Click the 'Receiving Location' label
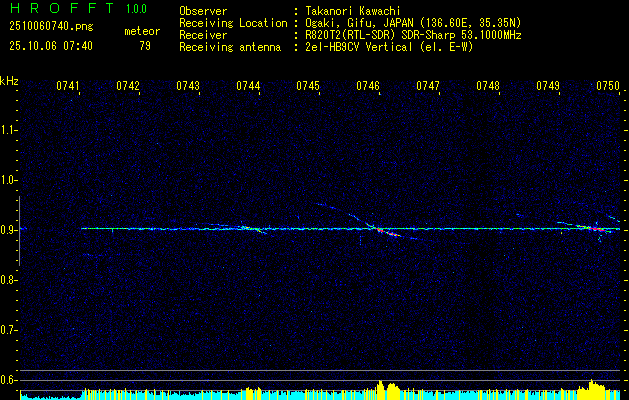 (233, 23)
